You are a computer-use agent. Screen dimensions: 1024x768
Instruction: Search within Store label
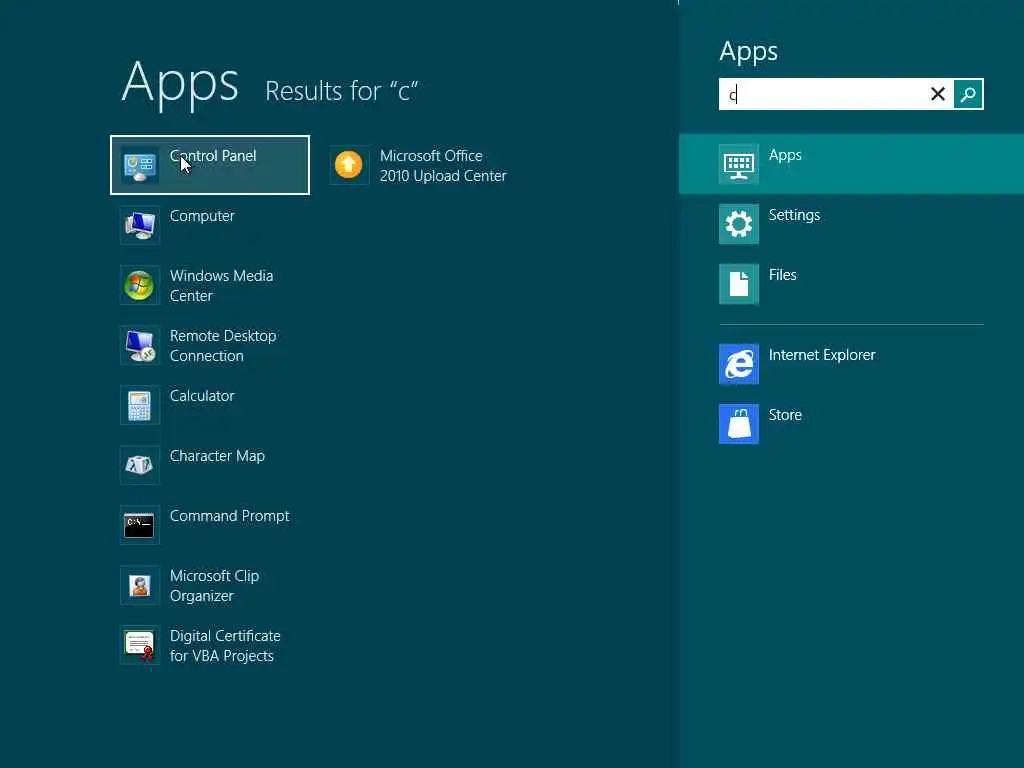pyautogui.click(x=785, y=415)
